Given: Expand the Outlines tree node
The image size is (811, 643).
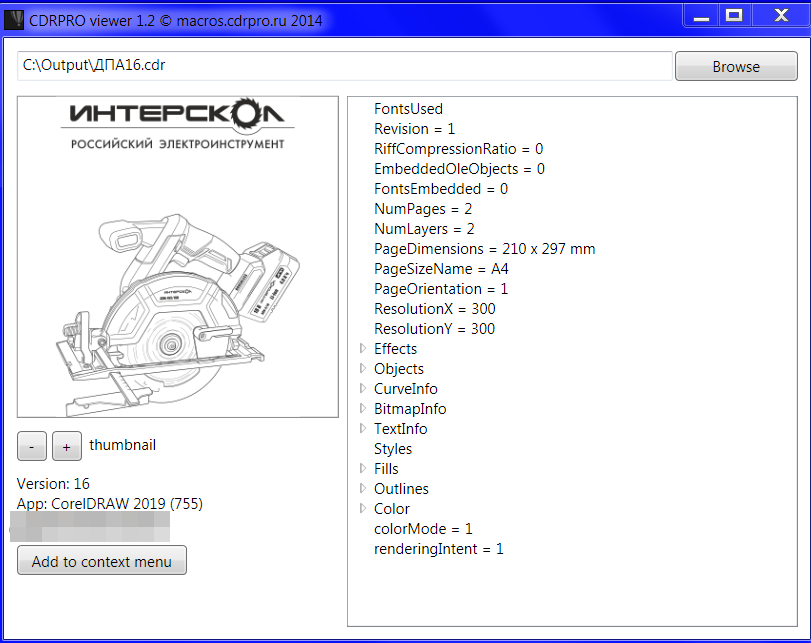Looking at the screenshot, I should point(363,488).
